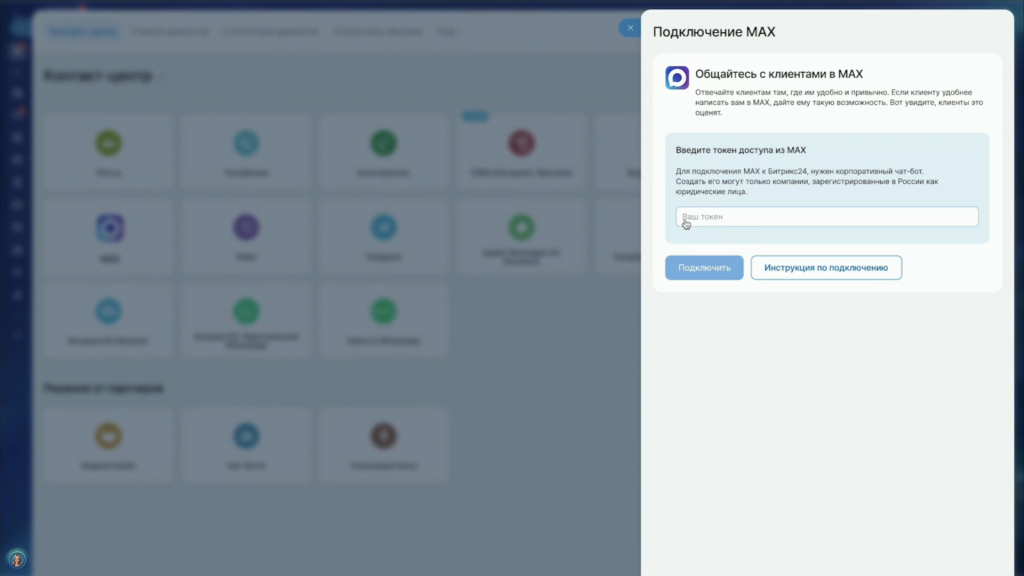The width and height of the screenshot is (1024, 576).
Task: Open the teal Телефония channel icon
Action: 246,143
